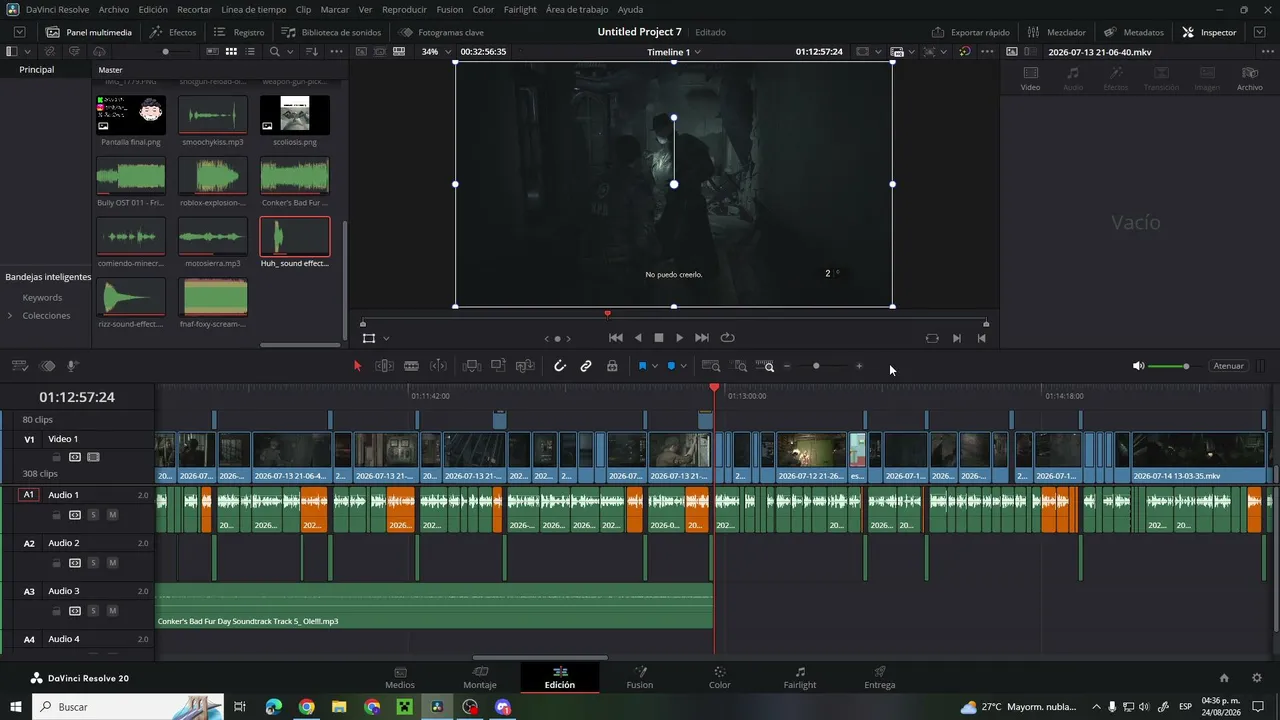Screen dimensions: 1280x720
Task: Click the timeline timecode 01:12:57:24 field
Action: (x=77, y=397)
